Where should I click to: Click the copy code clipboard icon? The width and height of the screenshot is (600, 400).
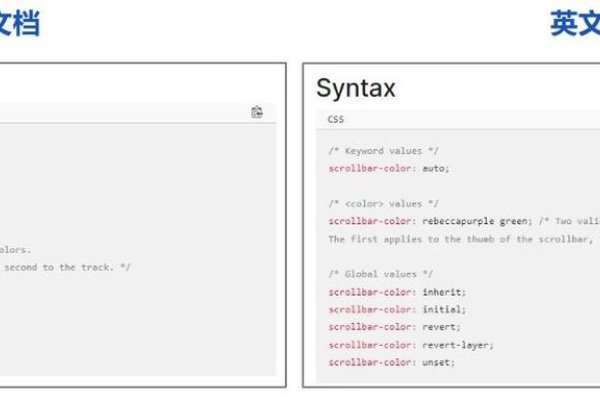[x=257, y=112]
